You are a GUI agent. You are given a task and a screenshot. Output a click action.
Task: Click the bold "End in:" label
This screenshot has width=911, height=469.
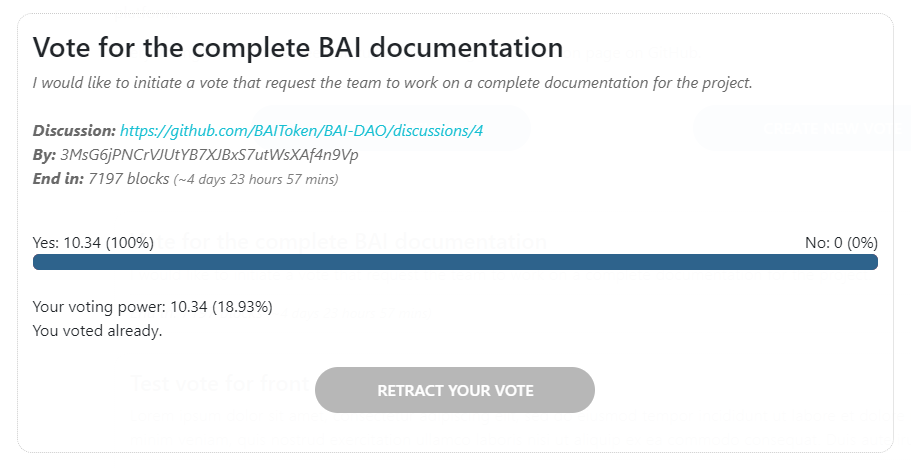tap(58, 179)
